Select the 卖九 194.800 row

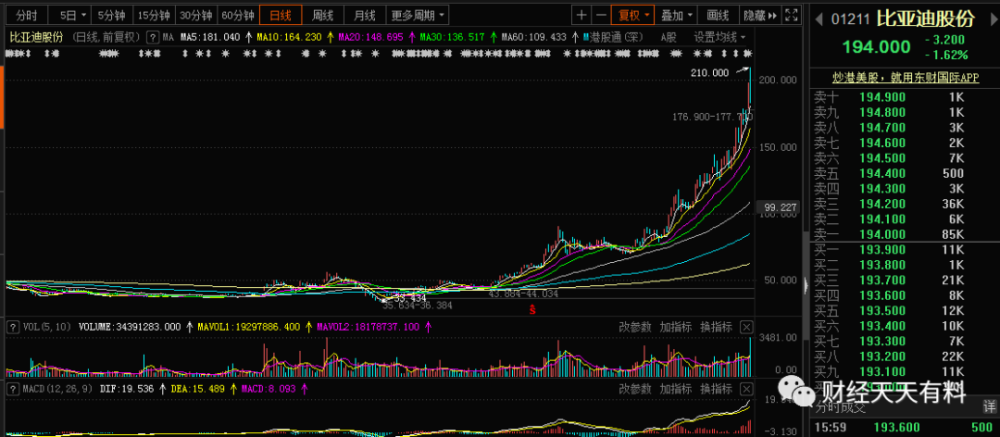[x=902, y=112]
